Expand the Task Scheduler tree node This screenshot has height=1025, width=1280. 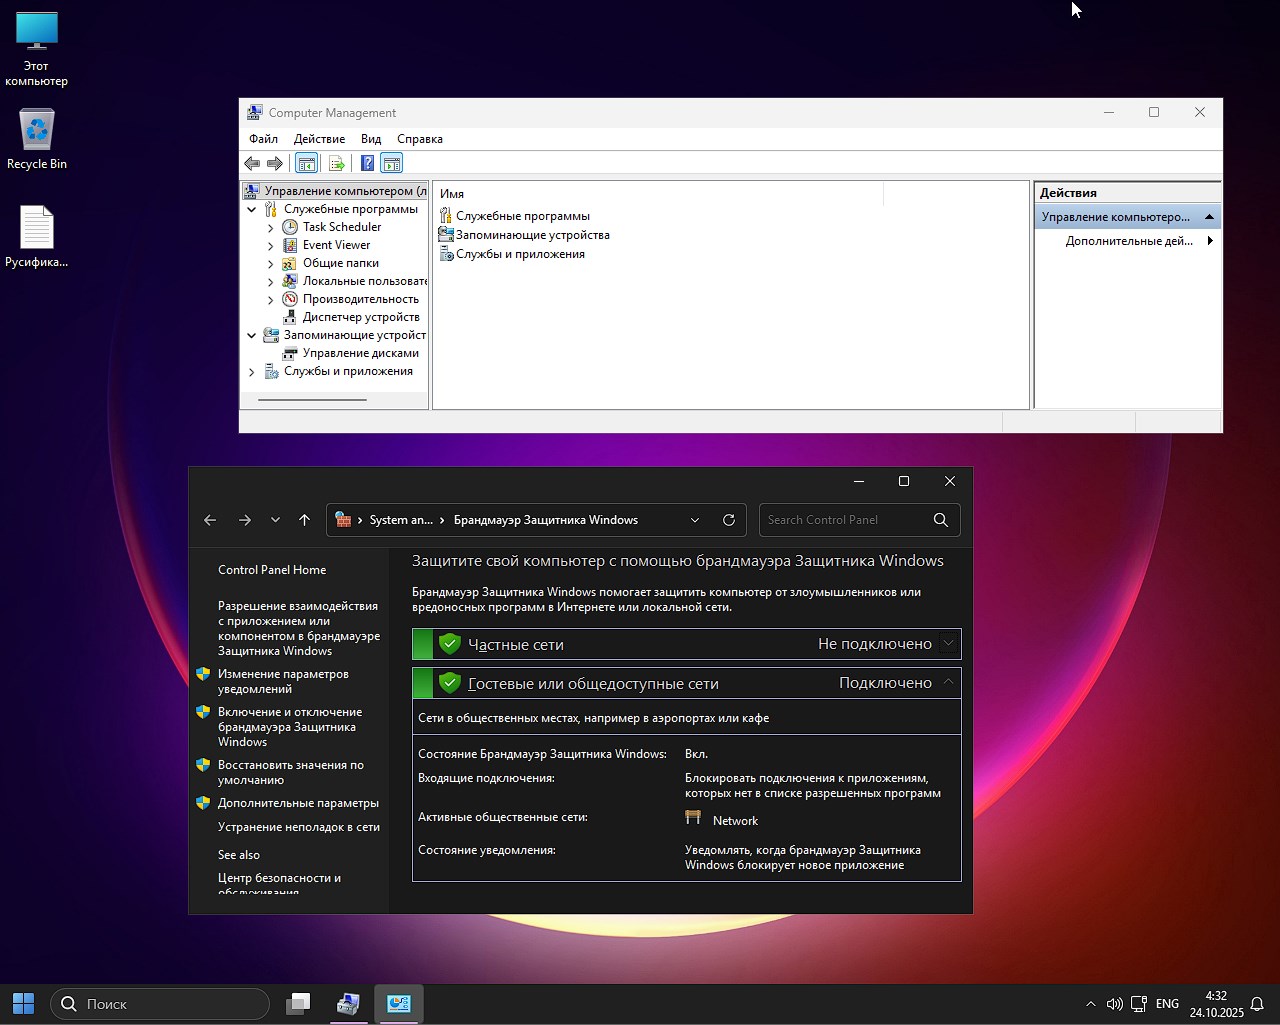pyautogui.click(x=270, y=228)
